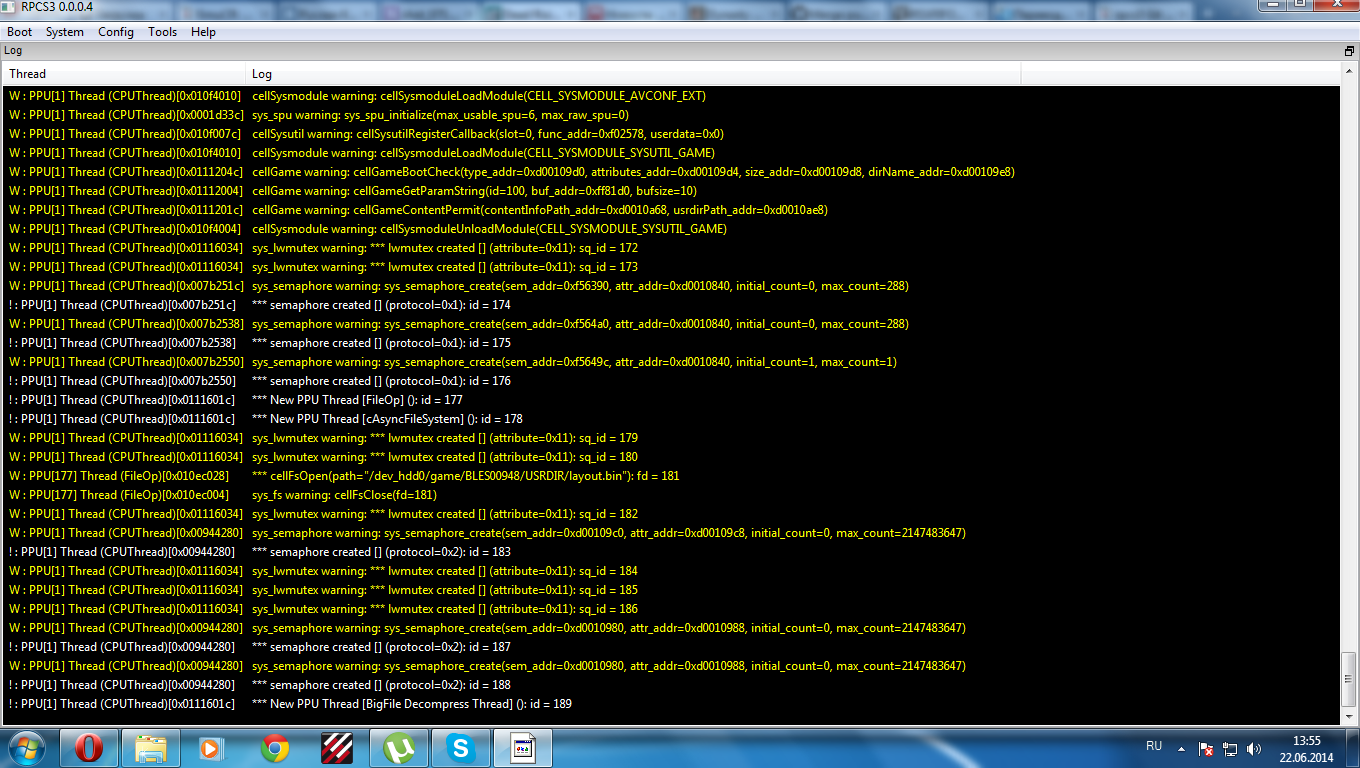Select semaphore created row id = 175
Image resolution: width=1360 pixels, height=768 pixels.
click(671, 343)
